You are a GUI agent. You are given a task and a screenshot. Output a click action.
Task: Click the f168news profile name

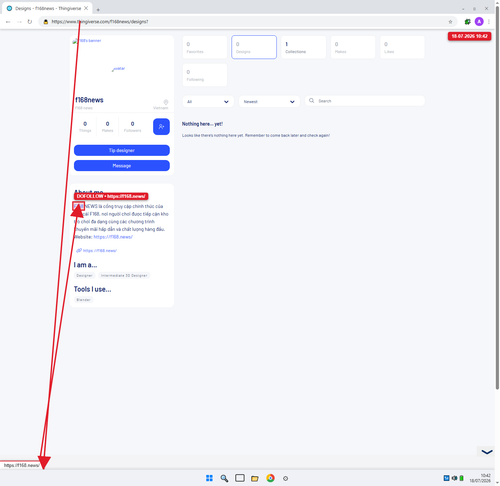[89, 100]
